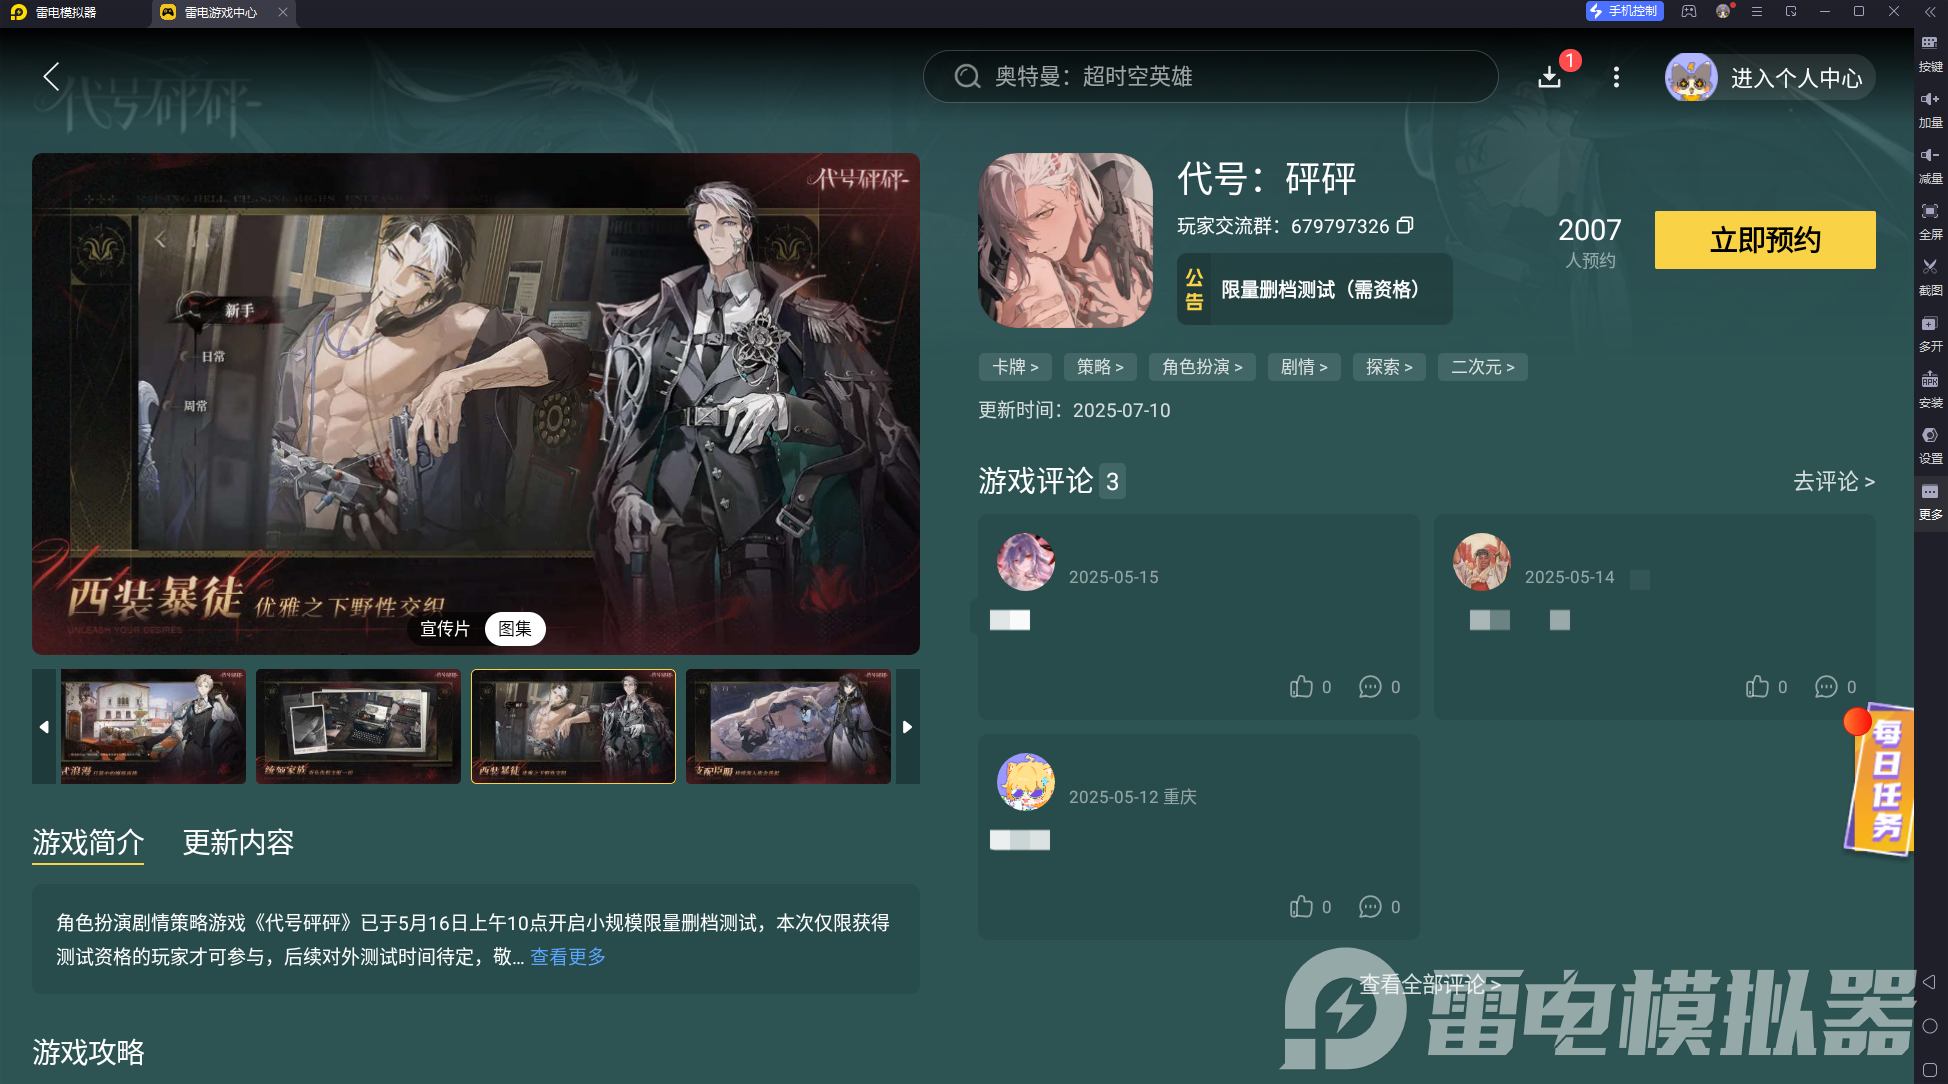Copy the player group number 679797326
Screen dimensions: 1948x1084
(x=1405, y=226)
